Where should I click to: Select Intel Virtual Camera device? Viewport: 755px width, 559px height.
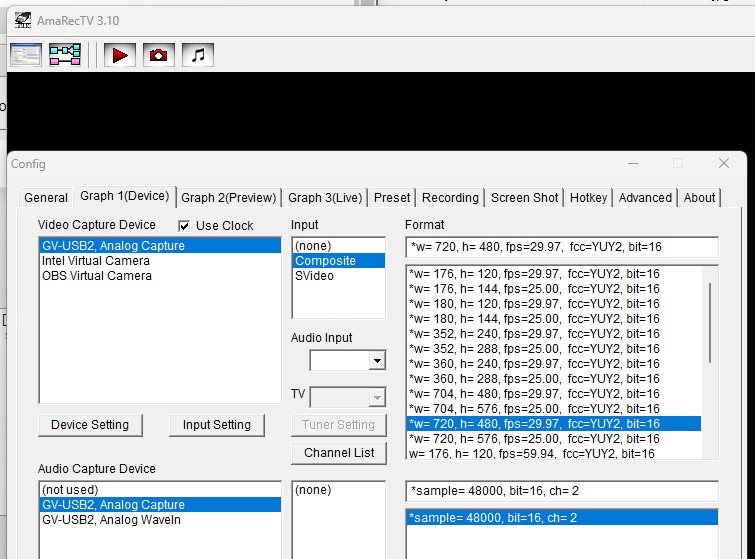tap(160, 261)
